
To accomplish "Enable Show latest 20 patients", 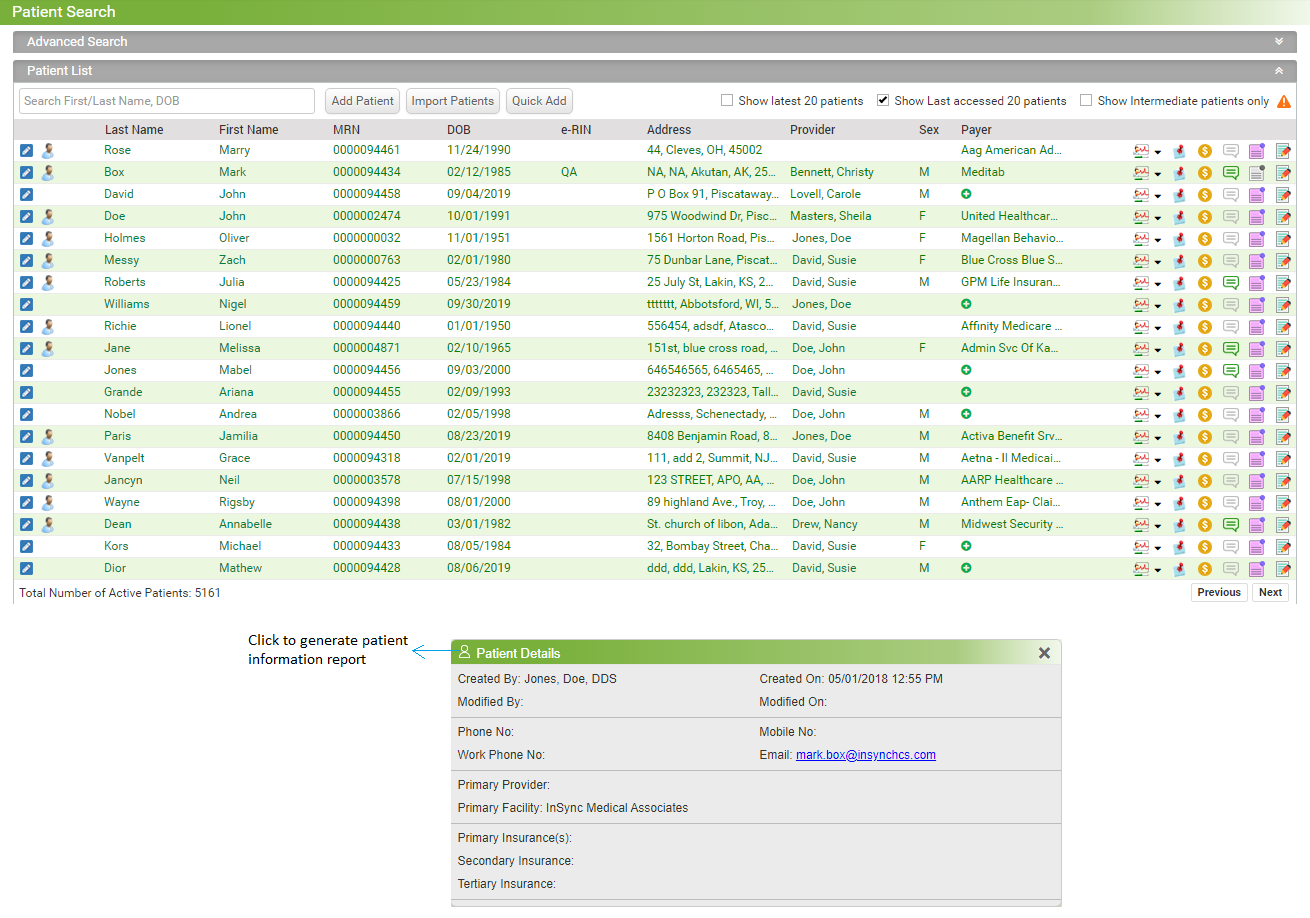I will point(727,100).
